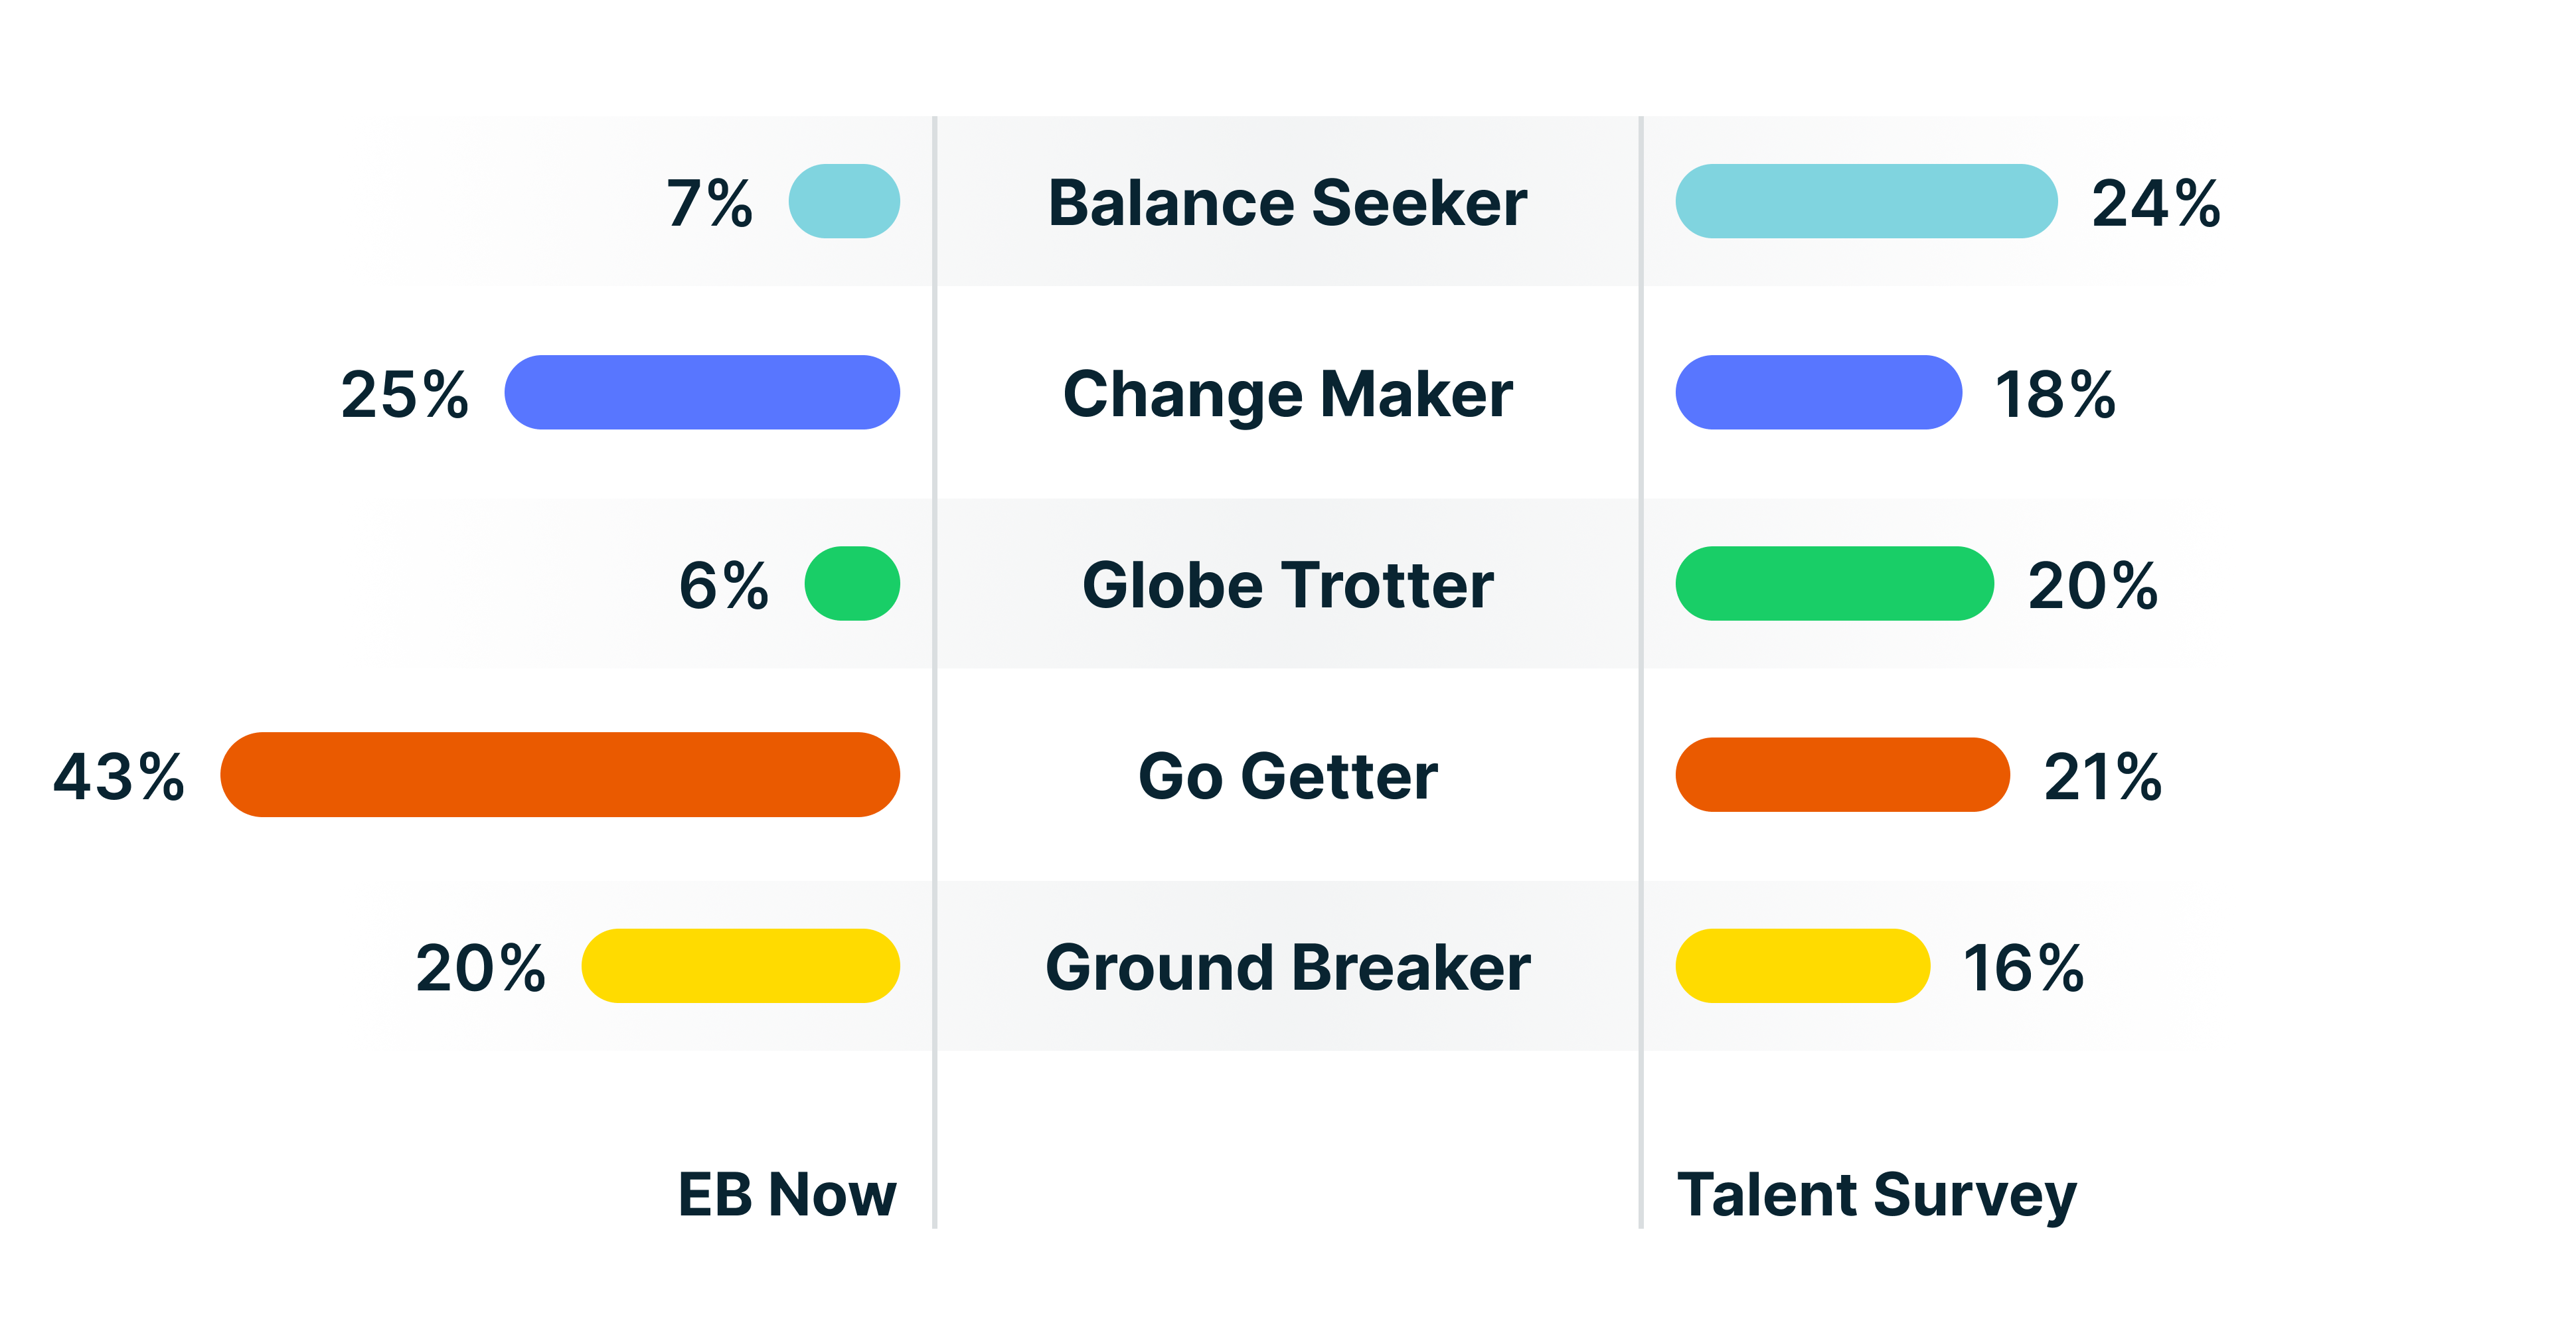Click the blue 25% Change Maker bar
The image size is (2576, 1317).
tap(702, 392)
